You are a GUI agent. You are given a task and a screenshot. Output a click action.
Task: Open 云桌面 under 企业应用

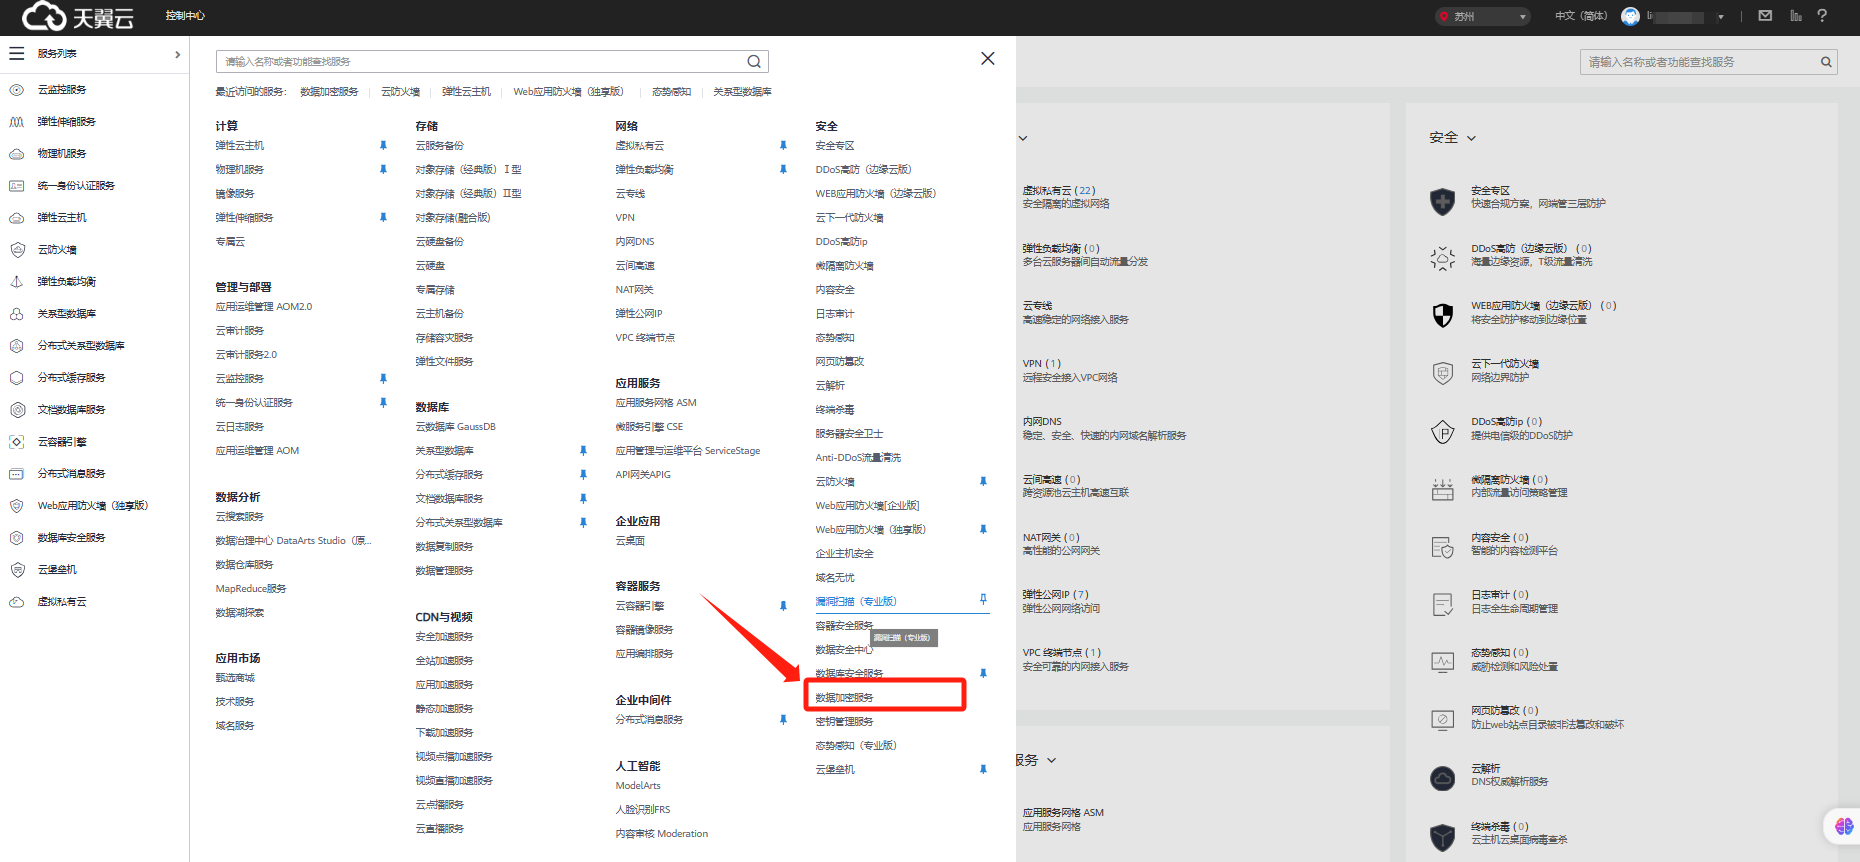pyautogui.click(x=630, y=541)
